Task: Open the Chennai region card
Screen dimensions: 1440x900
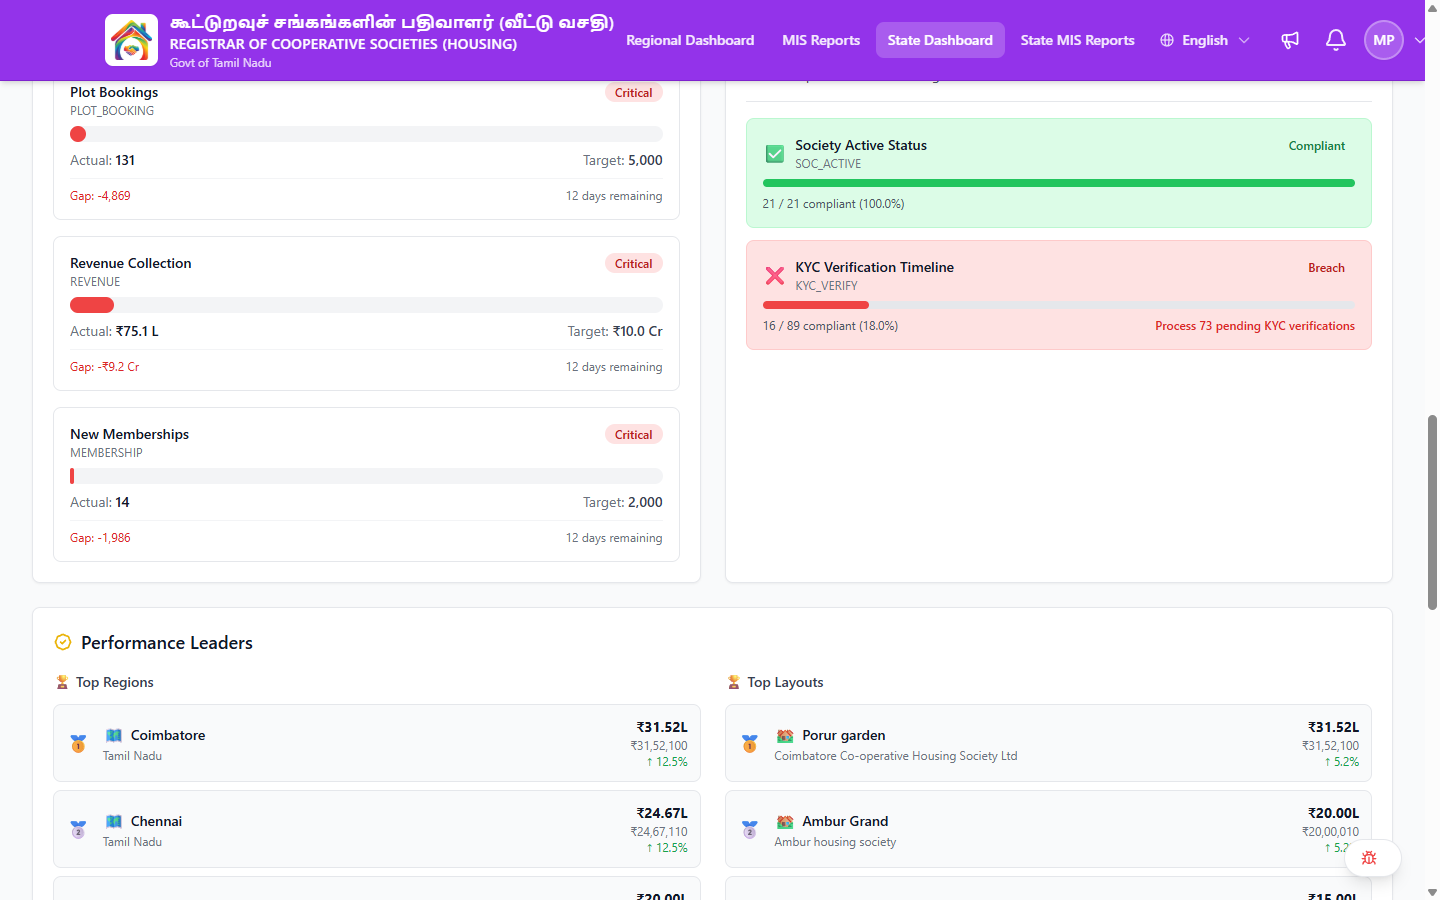Action: (x=377, y=829)
